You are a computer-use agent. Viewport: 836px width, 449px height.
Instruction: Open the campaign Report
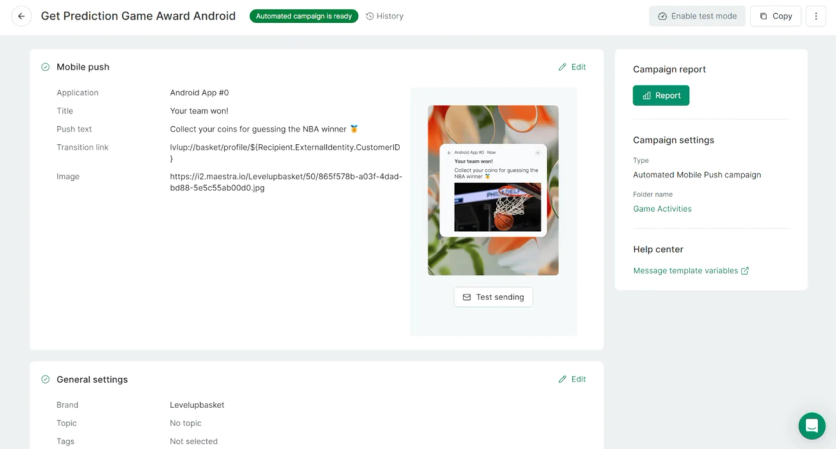(661, 95)
